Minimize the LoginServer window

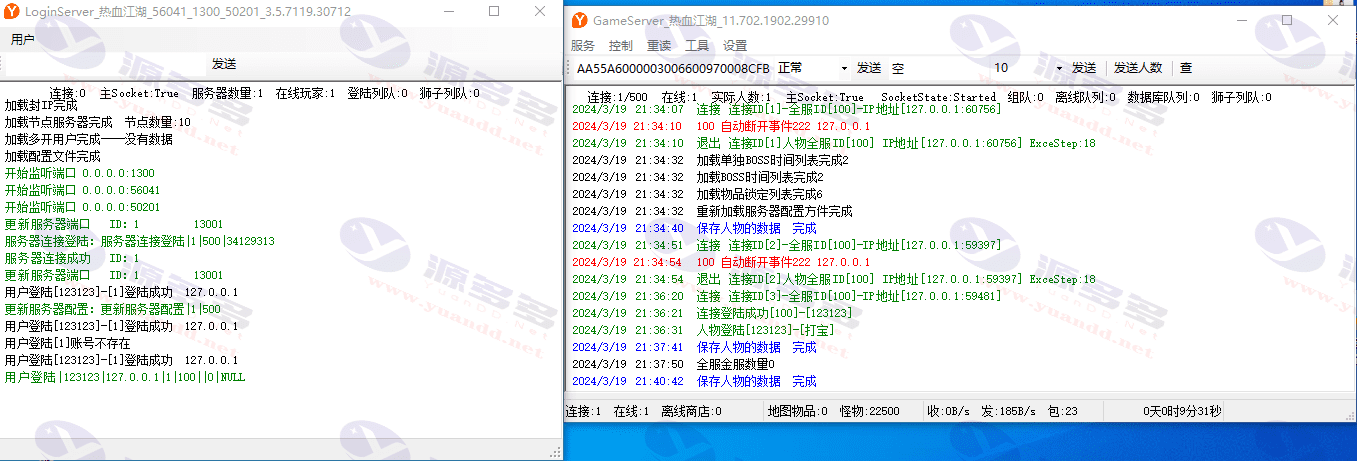[449, 11]
